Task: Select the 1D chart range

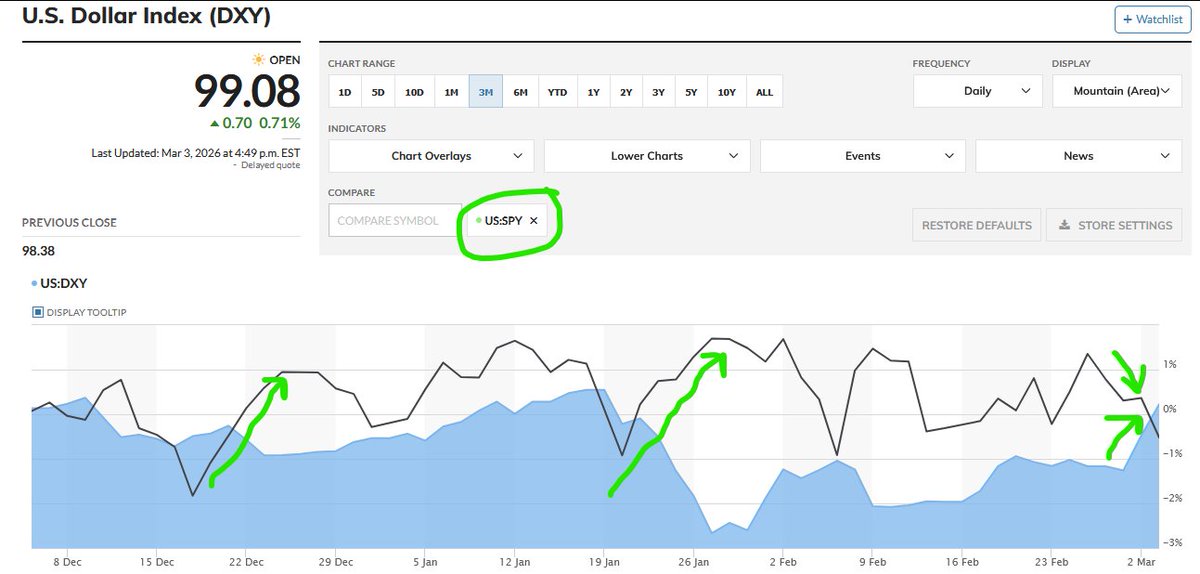Action: coord(345,92)
